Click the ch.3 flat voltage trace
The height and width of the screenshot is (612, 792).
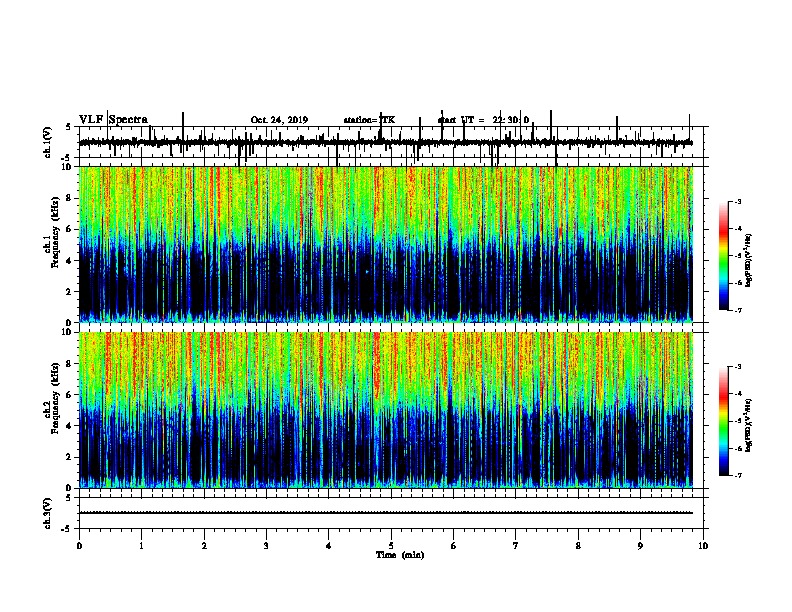[x=385, y=513]
